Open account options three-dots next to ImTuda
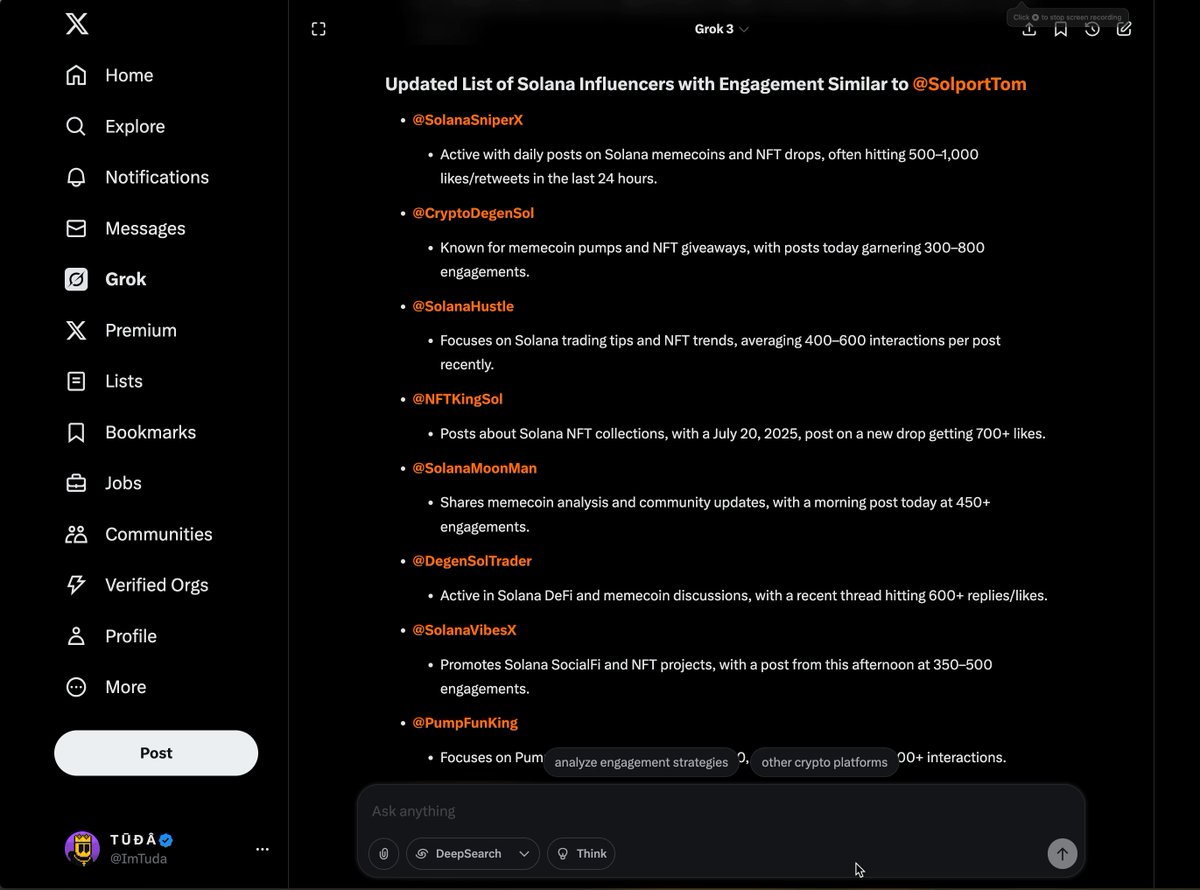 [262, 849]
